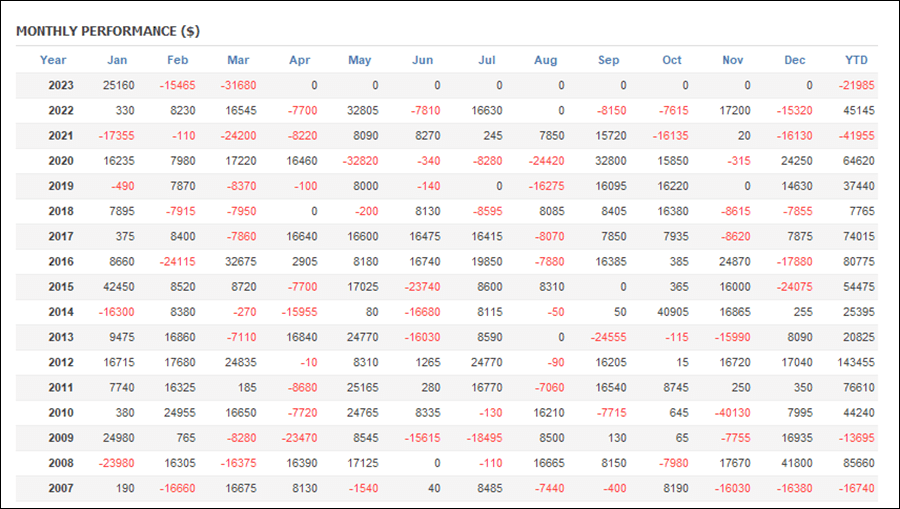The width and height of the screenshot is (900, 509).
Task: Click the Jan column header
Action: point(117,60)
